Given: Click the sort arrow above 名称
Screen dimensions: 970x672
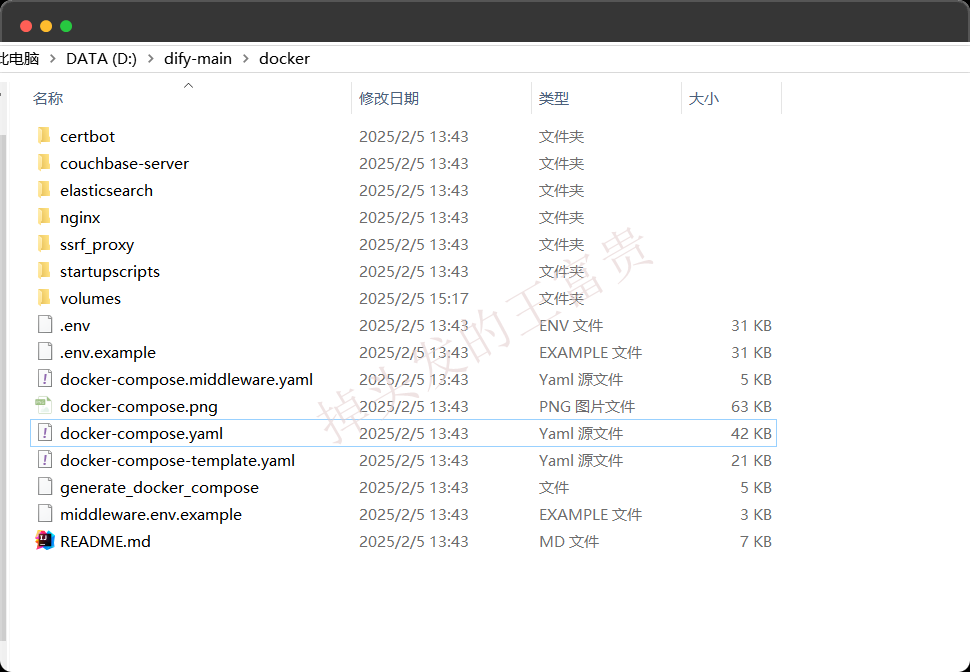Looking at the screenshot, I should point(189,85).
